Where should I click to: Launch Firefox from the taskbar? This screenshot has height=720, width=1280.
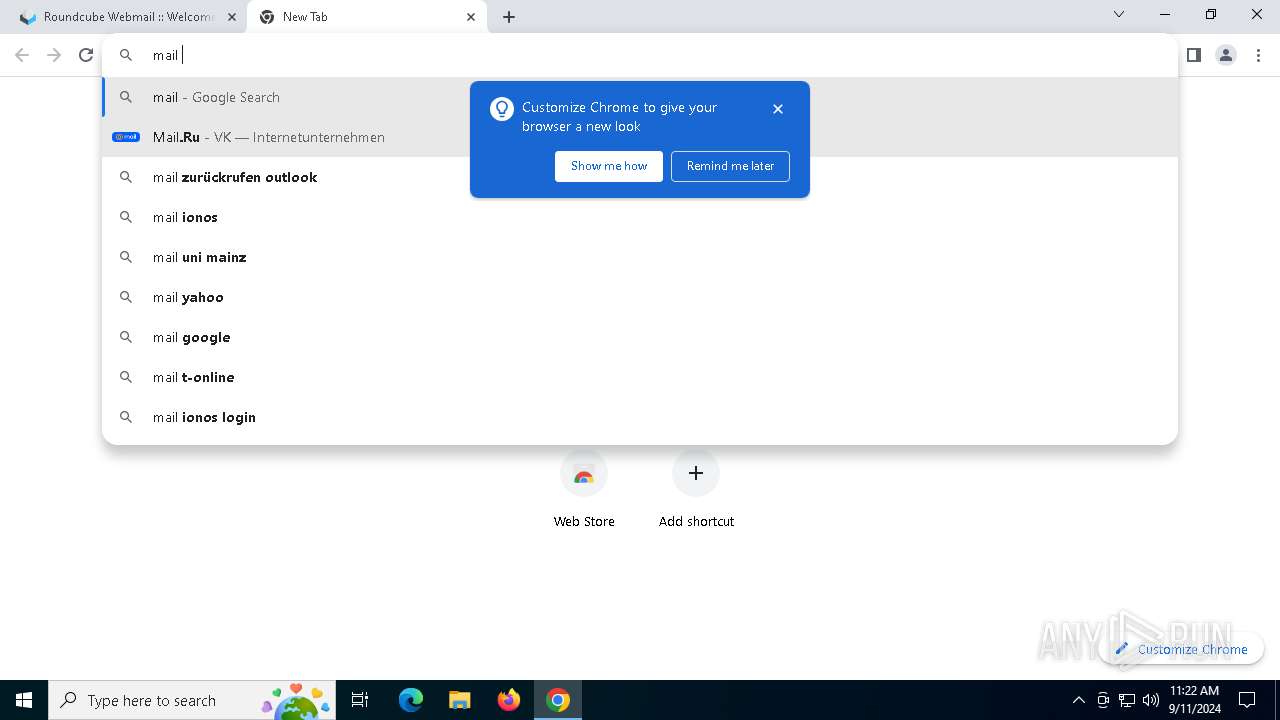click(509, 700)
